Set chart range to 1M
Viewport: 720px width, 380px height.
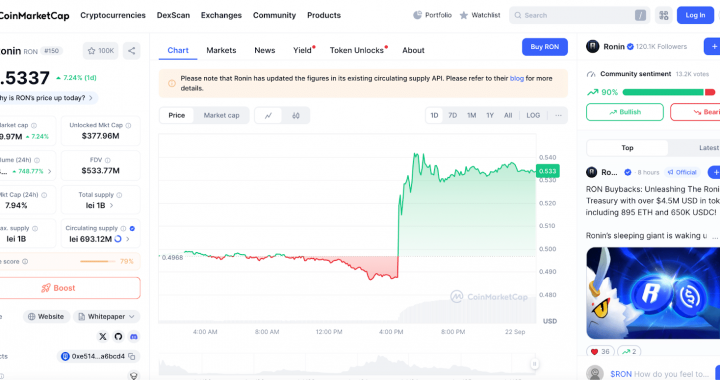[x=472, y=115]
